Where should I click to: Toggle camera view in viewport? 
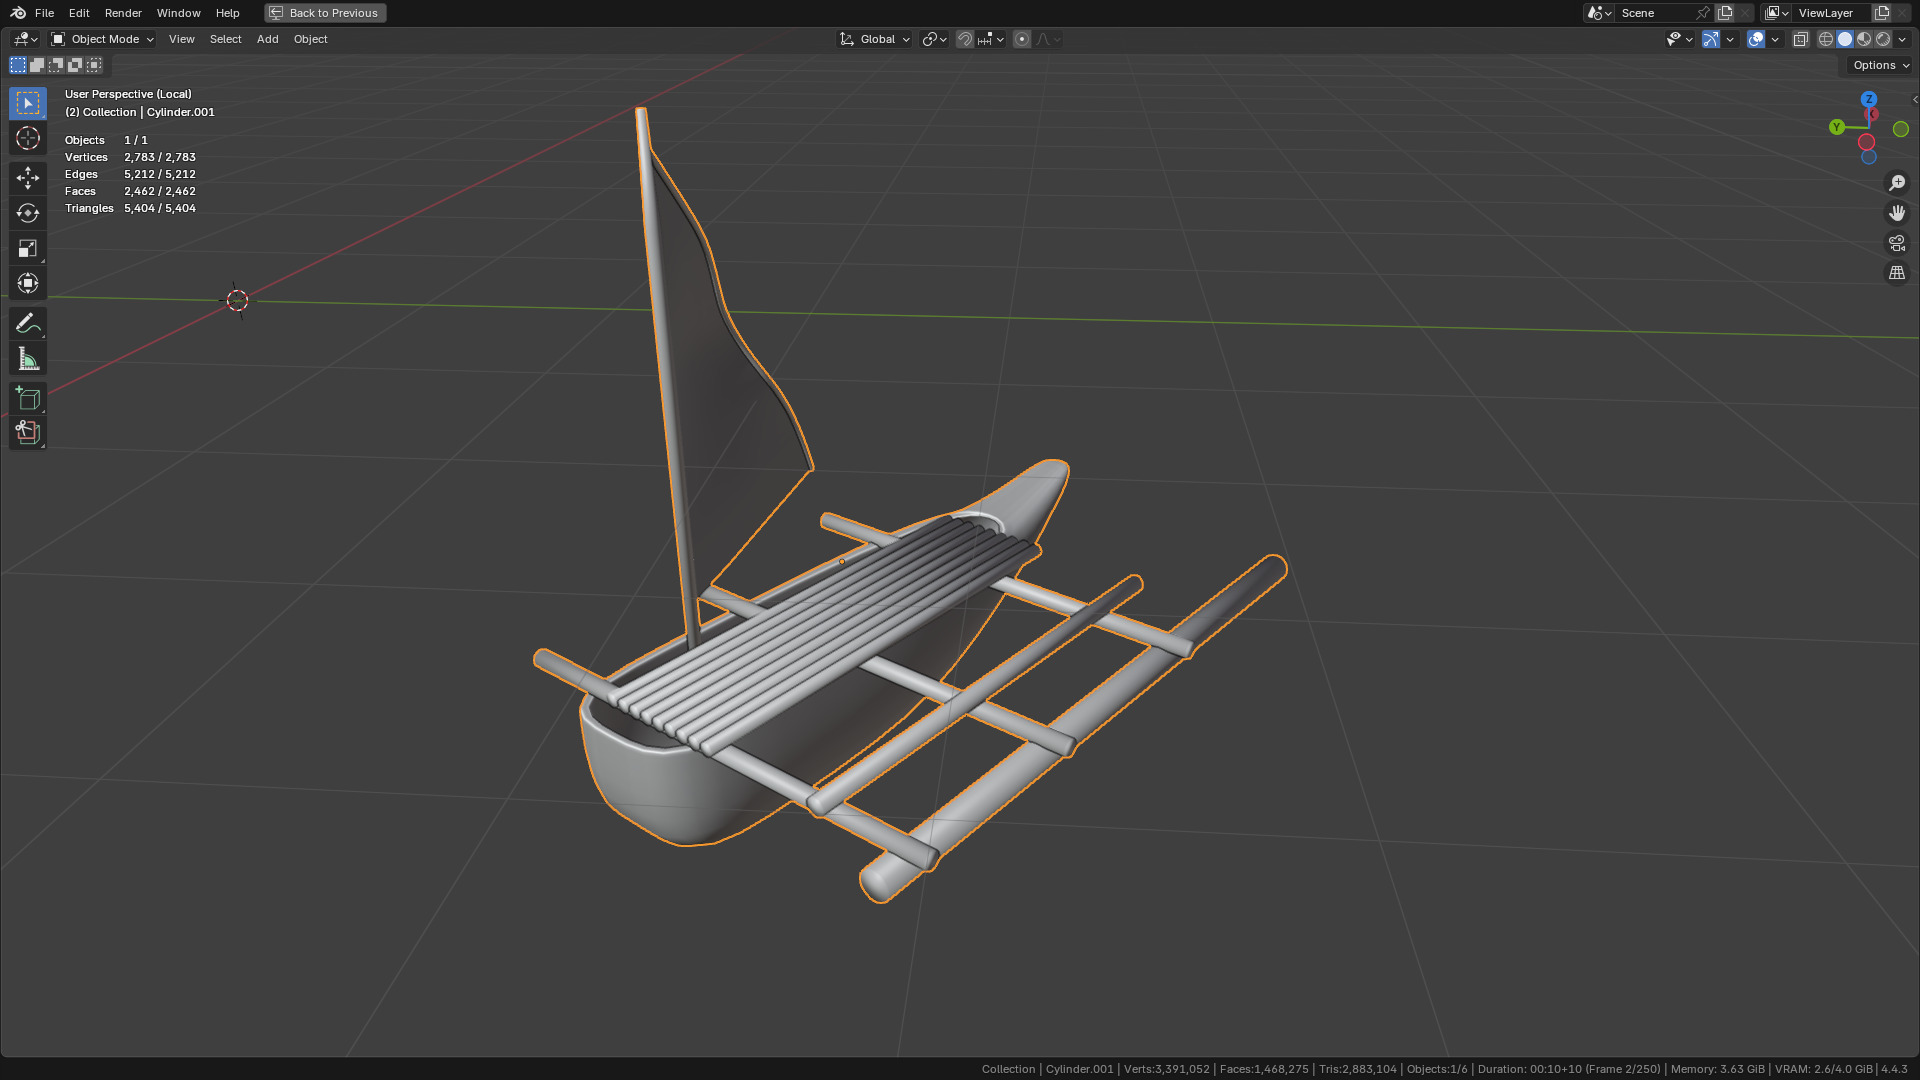pyautogui.click(x=1896, y=243)
